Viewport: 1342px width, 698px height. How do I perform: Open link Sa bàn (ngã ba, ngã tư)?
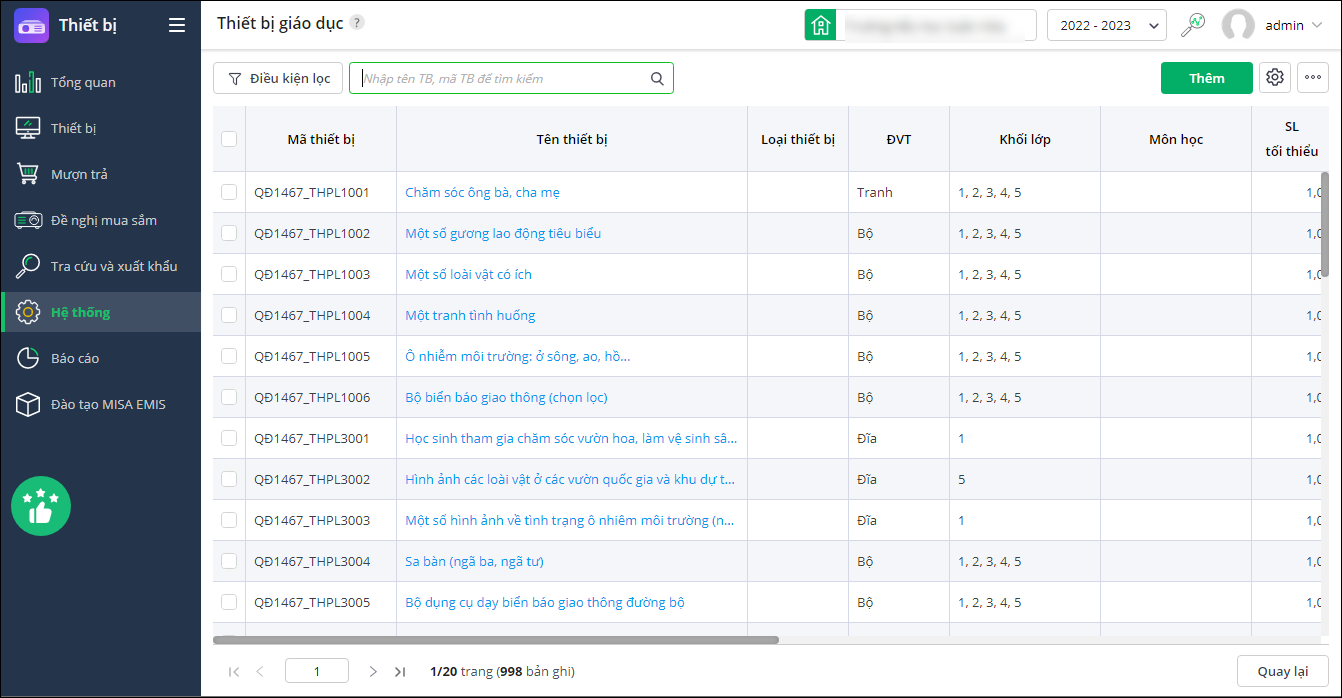coord(474,561)
